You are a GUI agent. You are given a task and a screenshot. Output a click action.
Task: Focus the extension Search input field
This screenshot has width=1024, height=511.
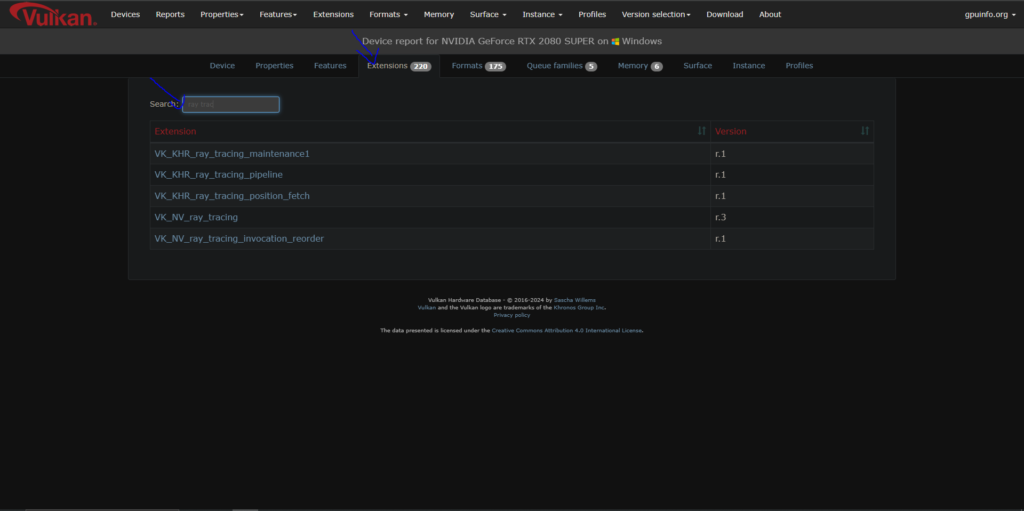click(231, 105)
